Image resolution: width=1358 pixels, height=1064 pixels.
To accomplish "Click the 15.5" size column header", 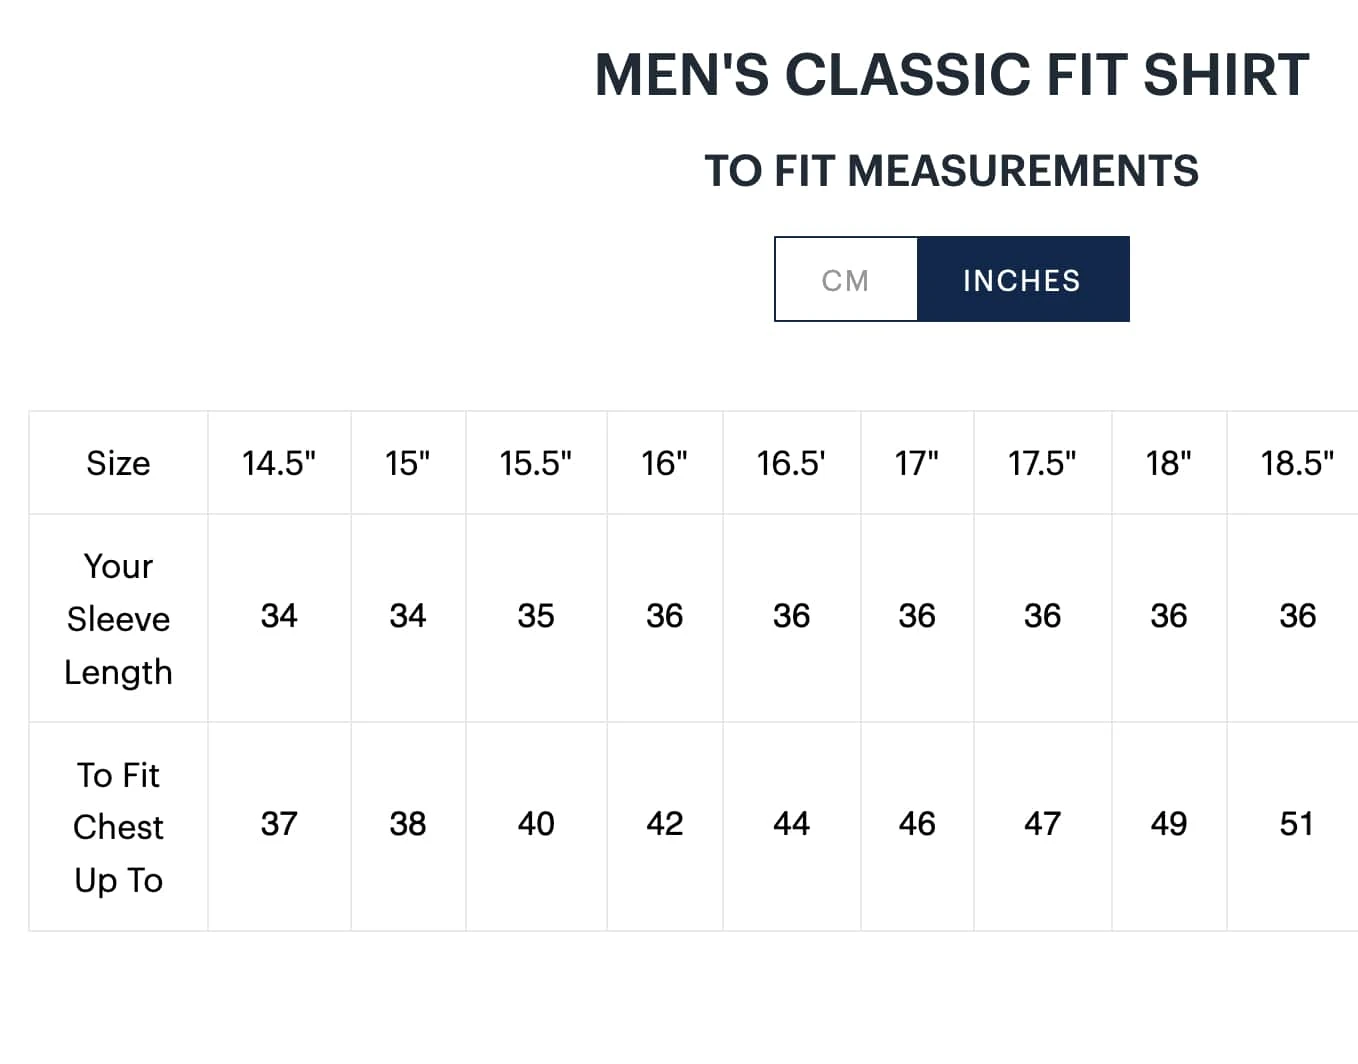I will (535, 463).
